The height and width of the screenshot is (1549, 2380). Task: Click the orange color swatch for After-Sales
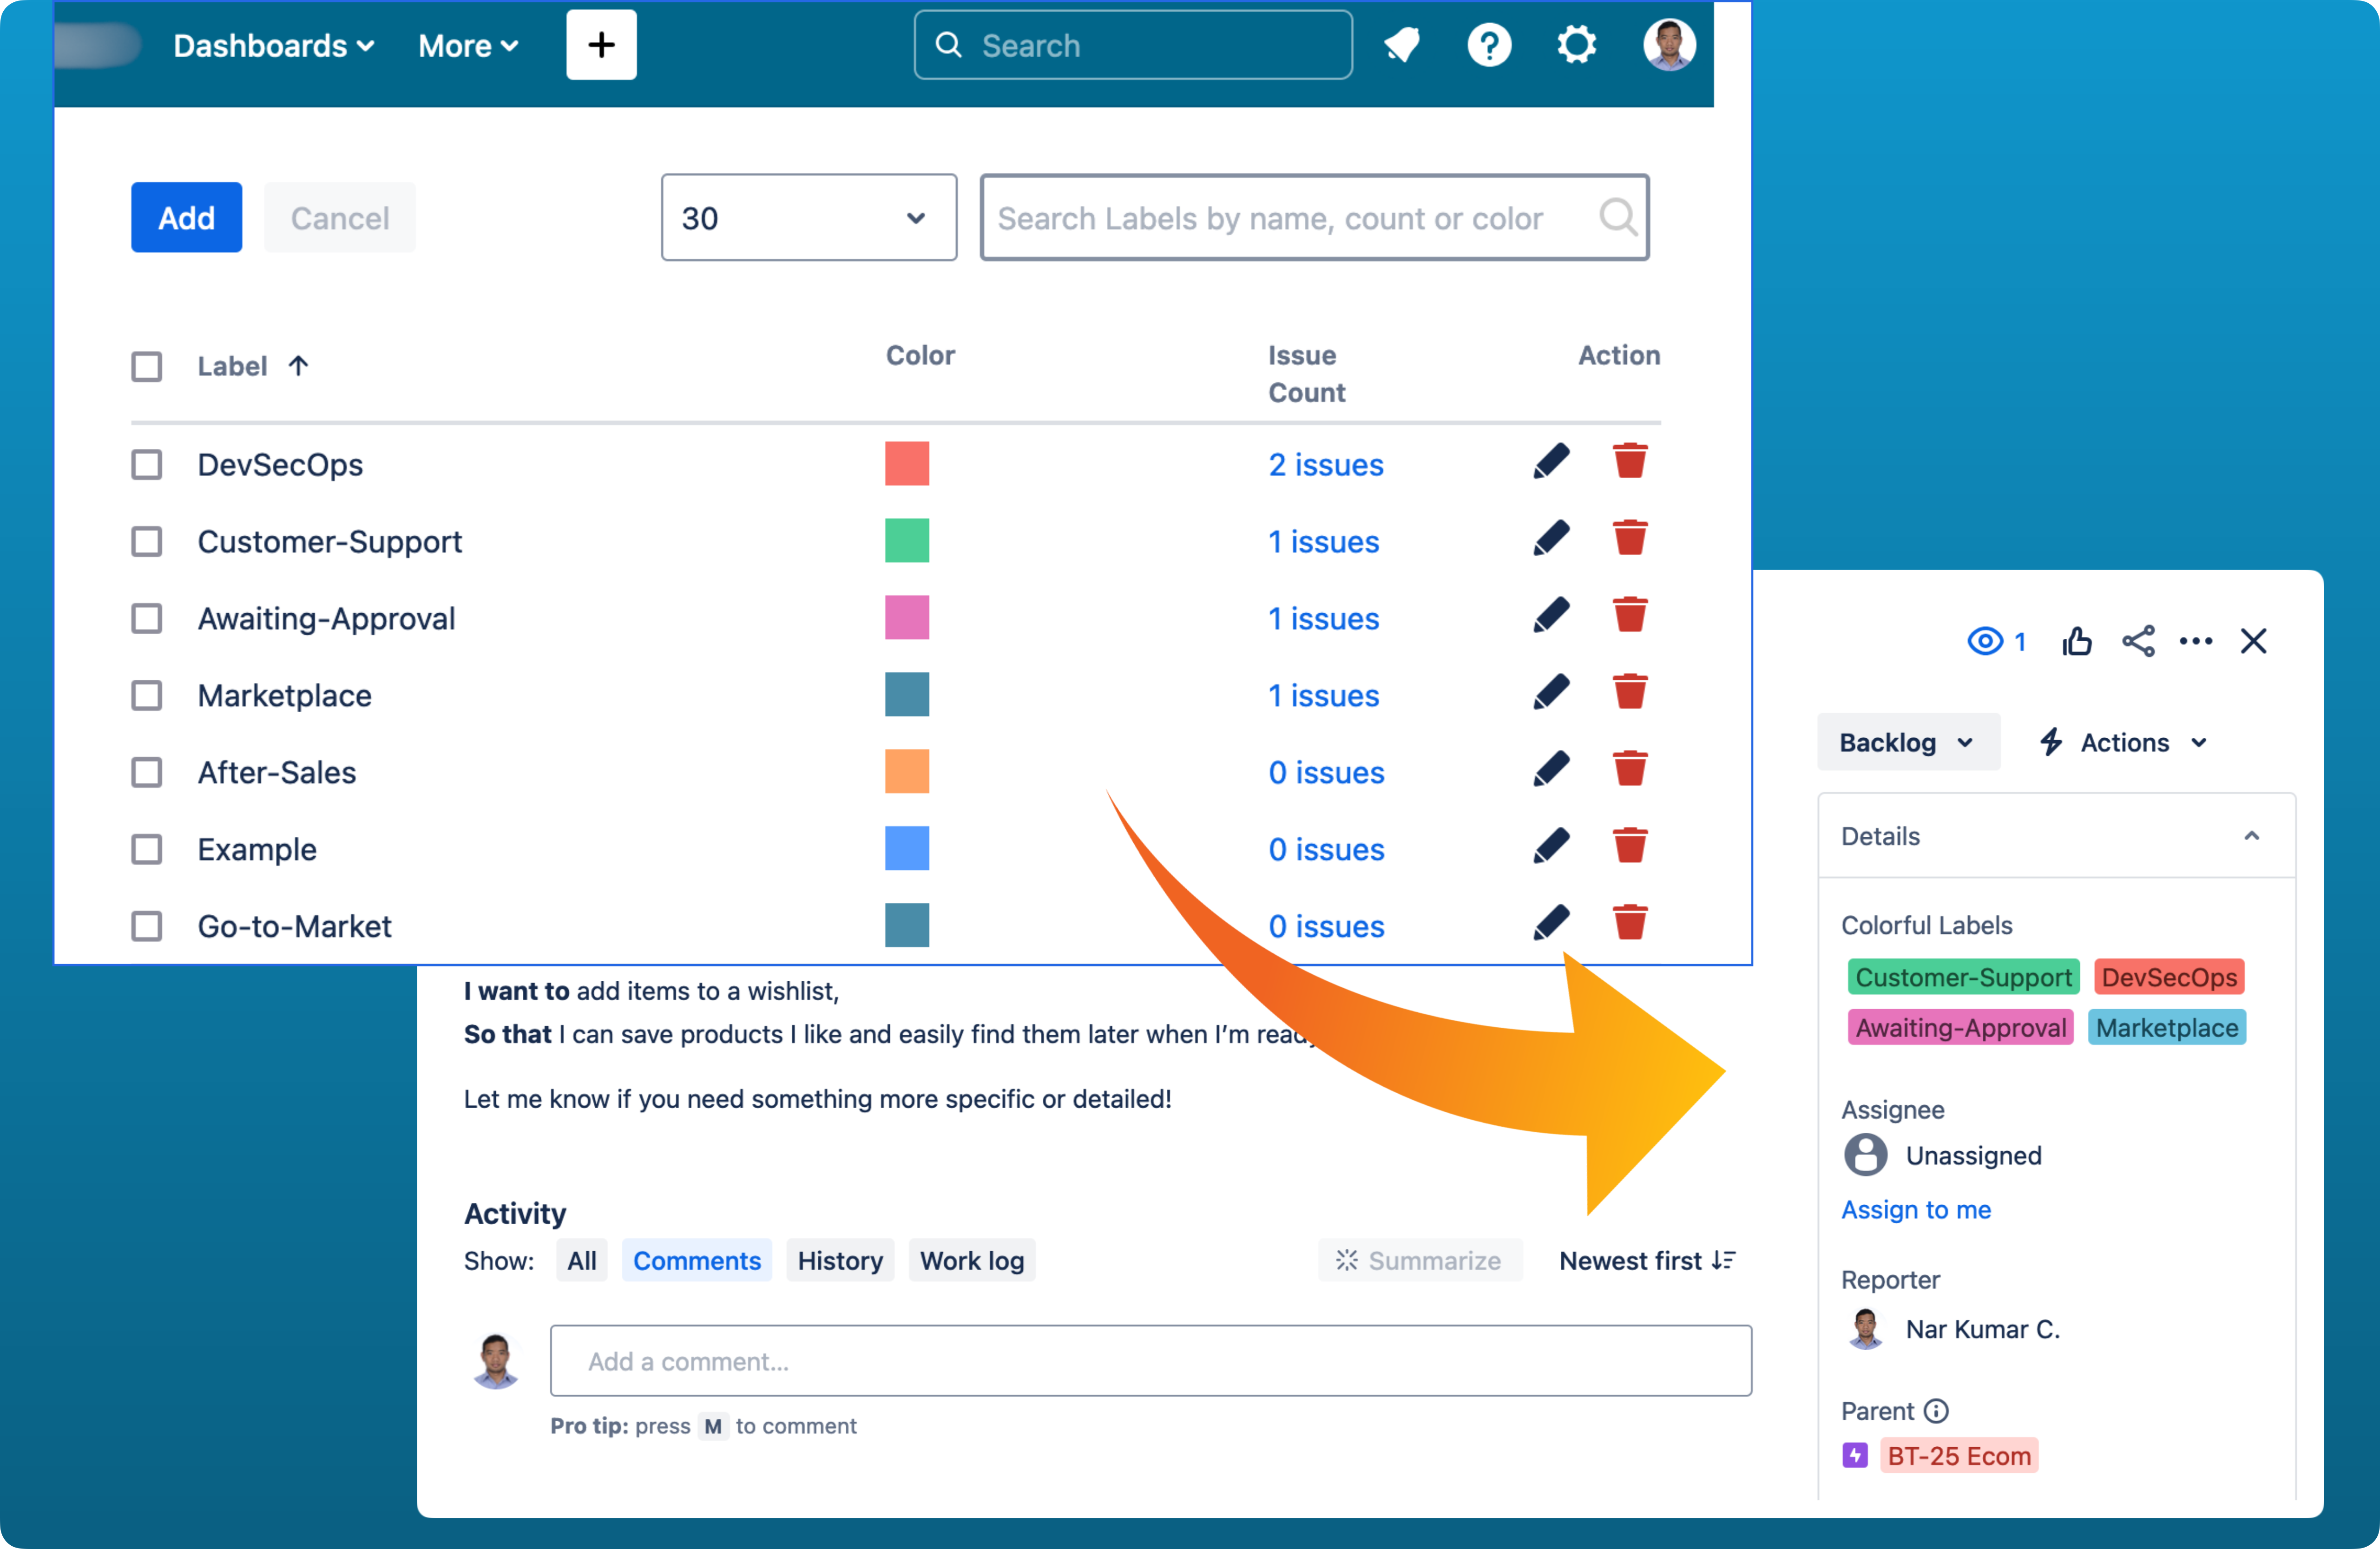[x=907, y=771]
